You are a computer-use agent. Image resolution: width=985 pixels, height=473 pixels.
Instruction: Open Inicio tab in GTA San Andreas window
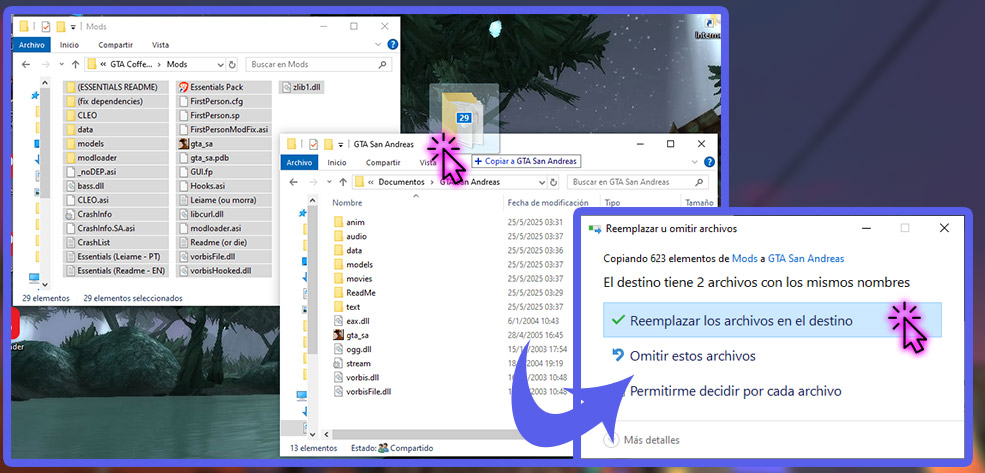(337, 163)
